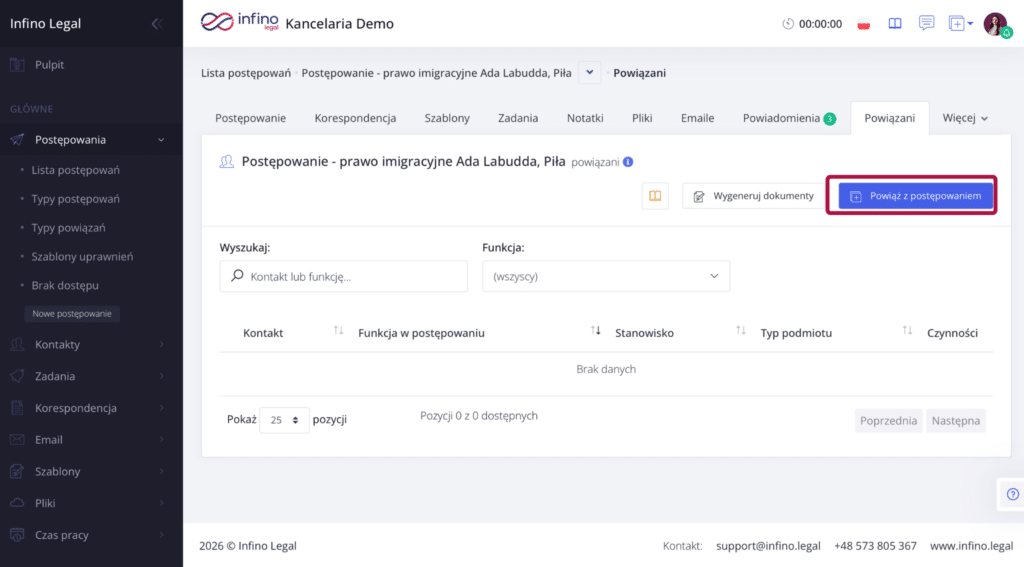This screenshot has width=1024, height=567.
Task: Click the Pliki cloud icon in sidebar
Action: (x=18, y=503)
